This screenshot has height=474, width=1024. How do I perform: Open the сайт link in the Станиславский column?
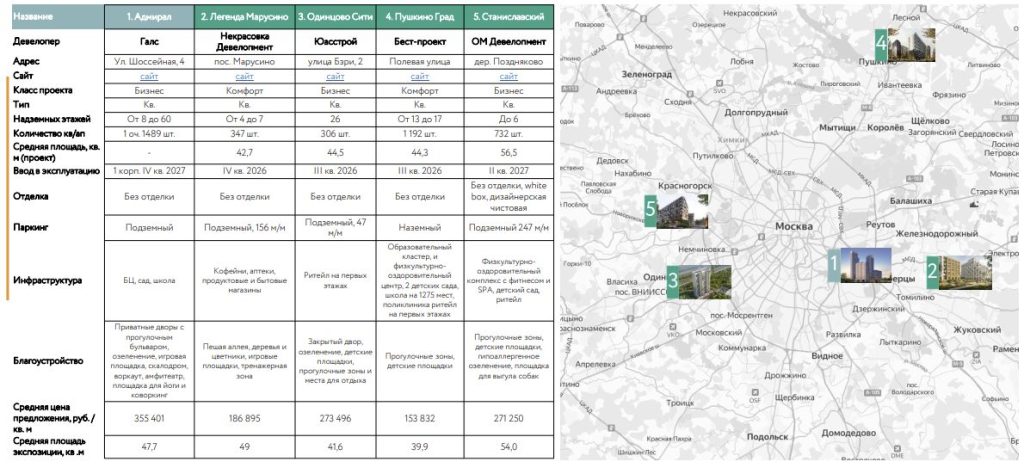coord(509,76)
